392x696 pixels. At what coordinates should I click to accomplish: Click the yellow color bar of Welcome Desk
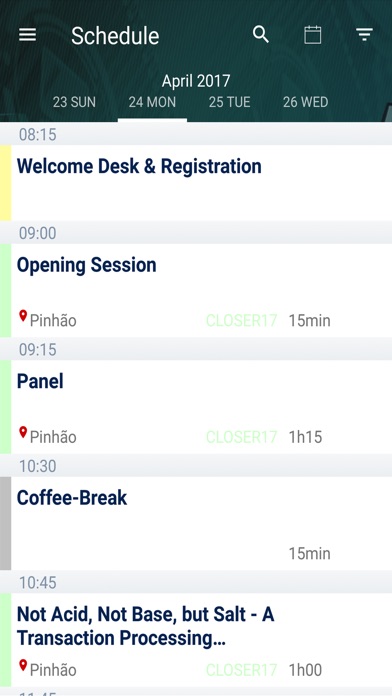click(x=5, y=182)
